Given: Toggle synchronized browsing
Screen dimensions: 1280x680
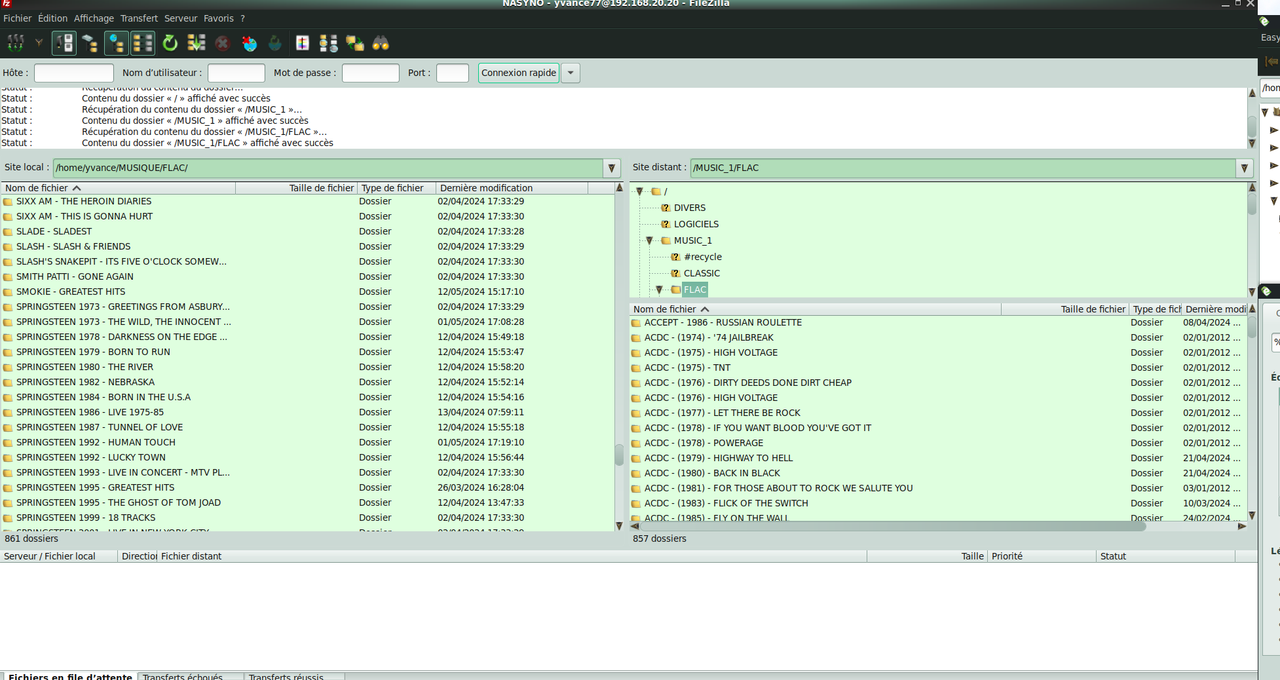Looking at the screenshot, I should point(355,43).
